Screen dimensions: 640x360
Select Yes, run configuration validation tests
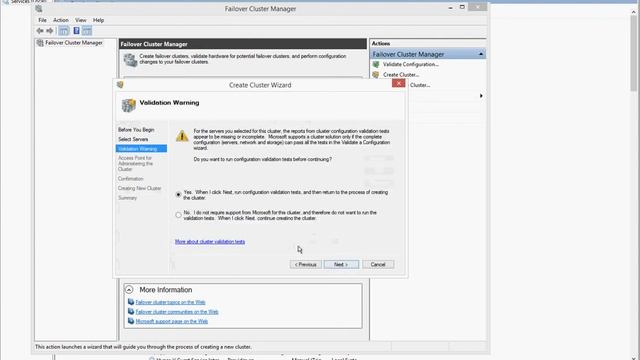tap(178, 195)
